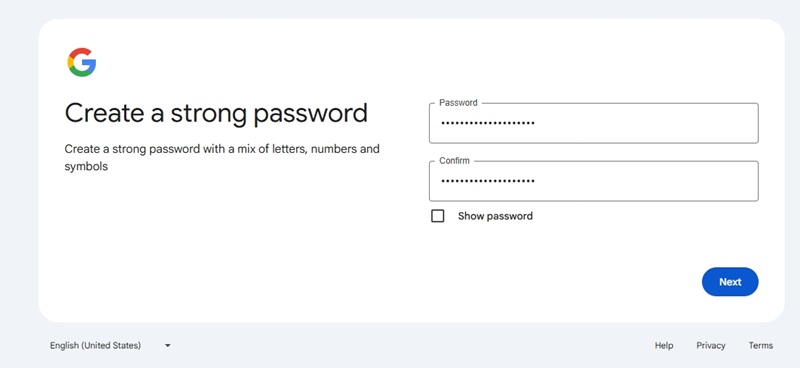Screen dimensions: 800x368
Task: Click the "Create a strong password" heading
Action: point(216,113)
